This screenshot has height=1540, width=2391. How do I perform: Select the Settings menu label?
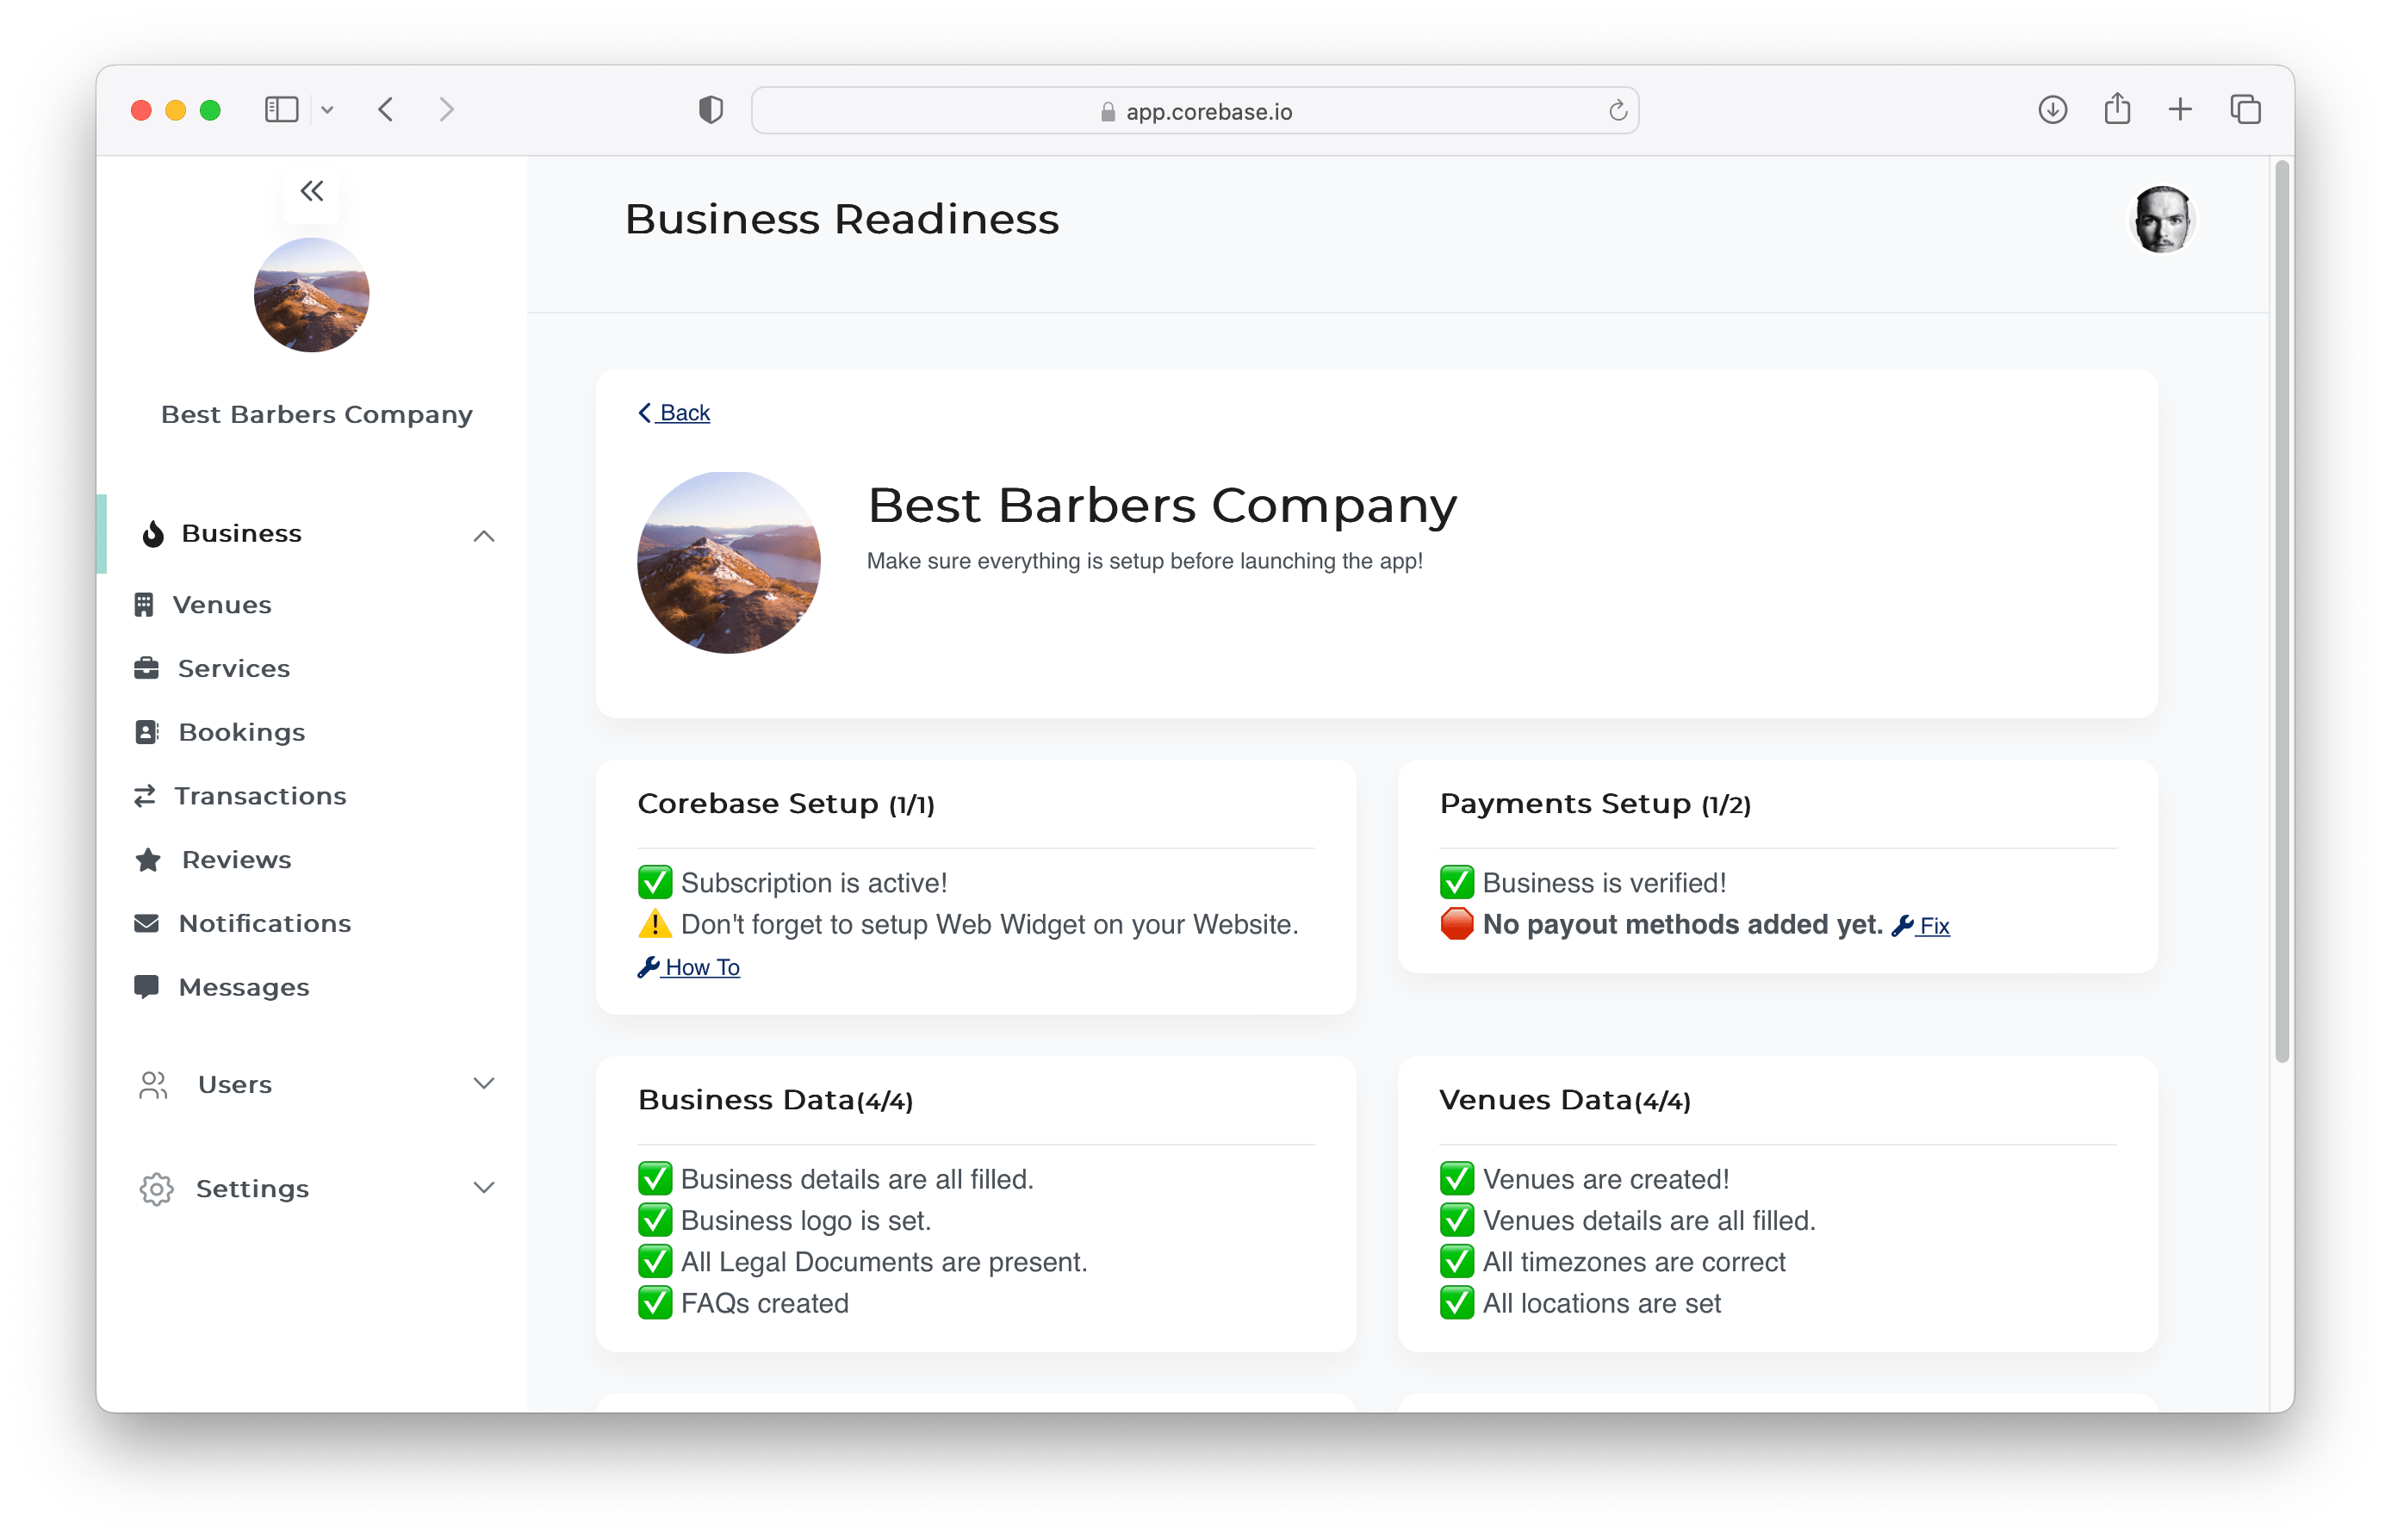(252, 1189)
